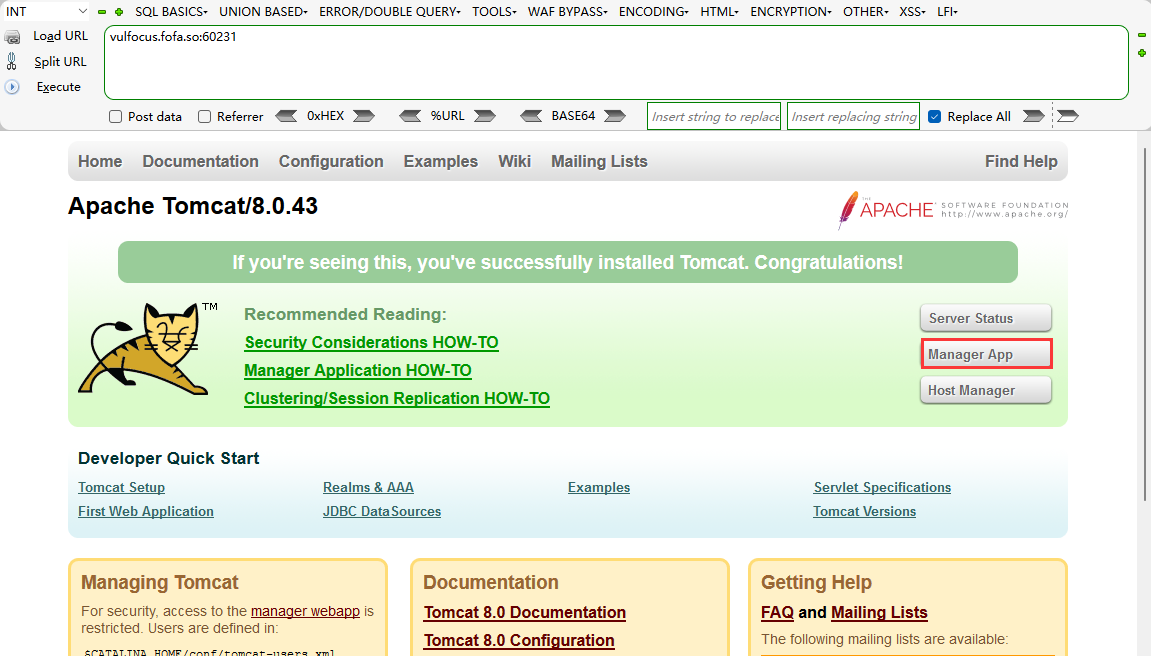The height and width of the screenshot is (656, 1151).
Task: Click the right arrow after BASE64
Action: pos(614,116)
